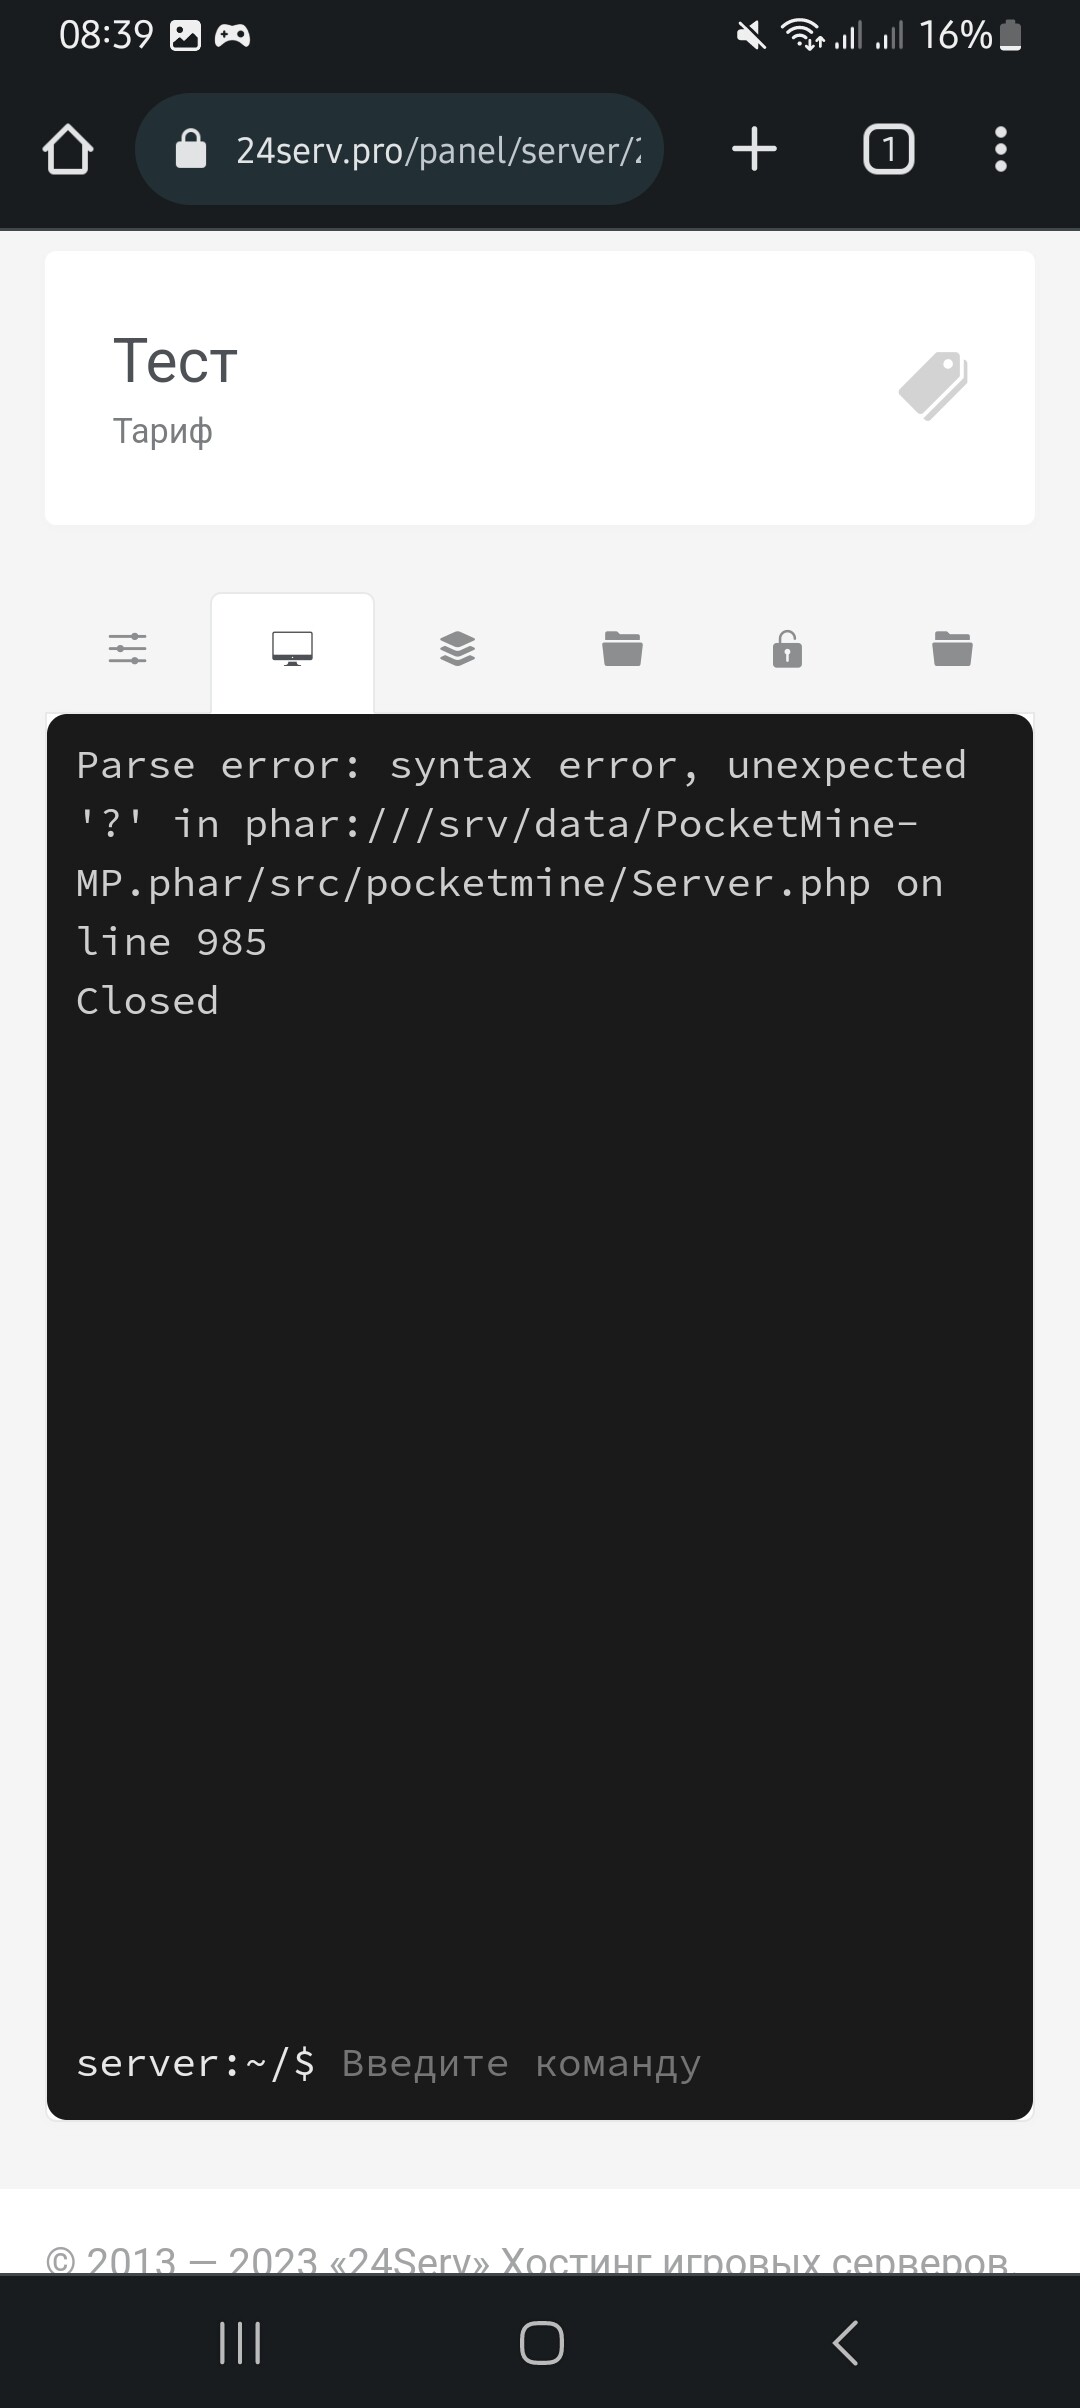Tap the Android recent apps button
The height and width of the screenshot is (2408, 1080).
point(240,2343)
